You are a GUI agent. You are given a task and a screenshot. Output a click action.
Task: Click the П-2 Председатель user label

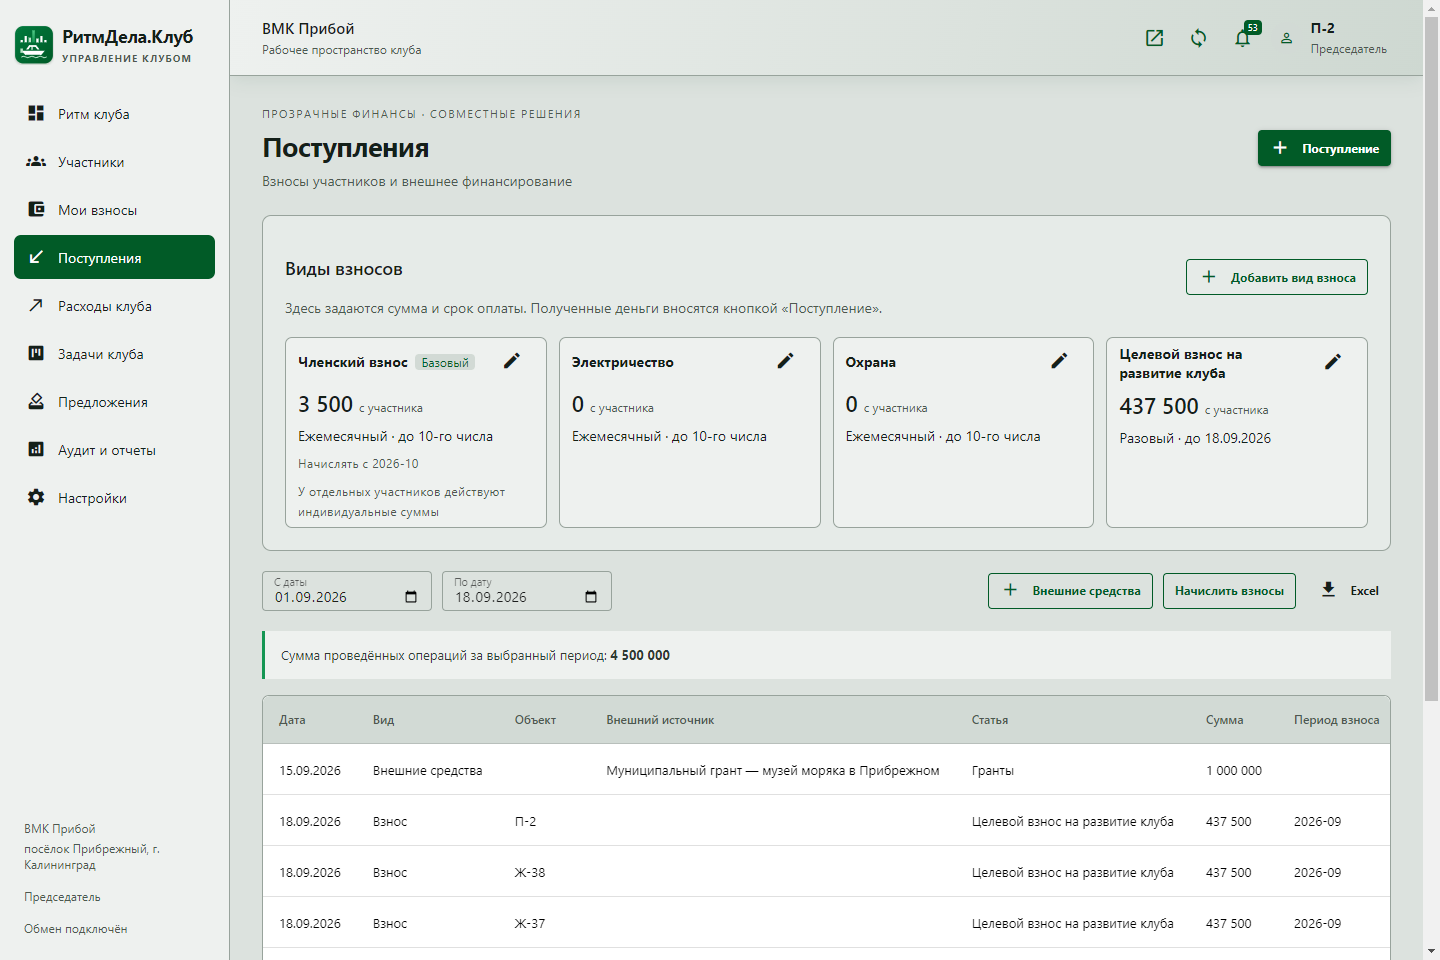tap(1348, 38)
